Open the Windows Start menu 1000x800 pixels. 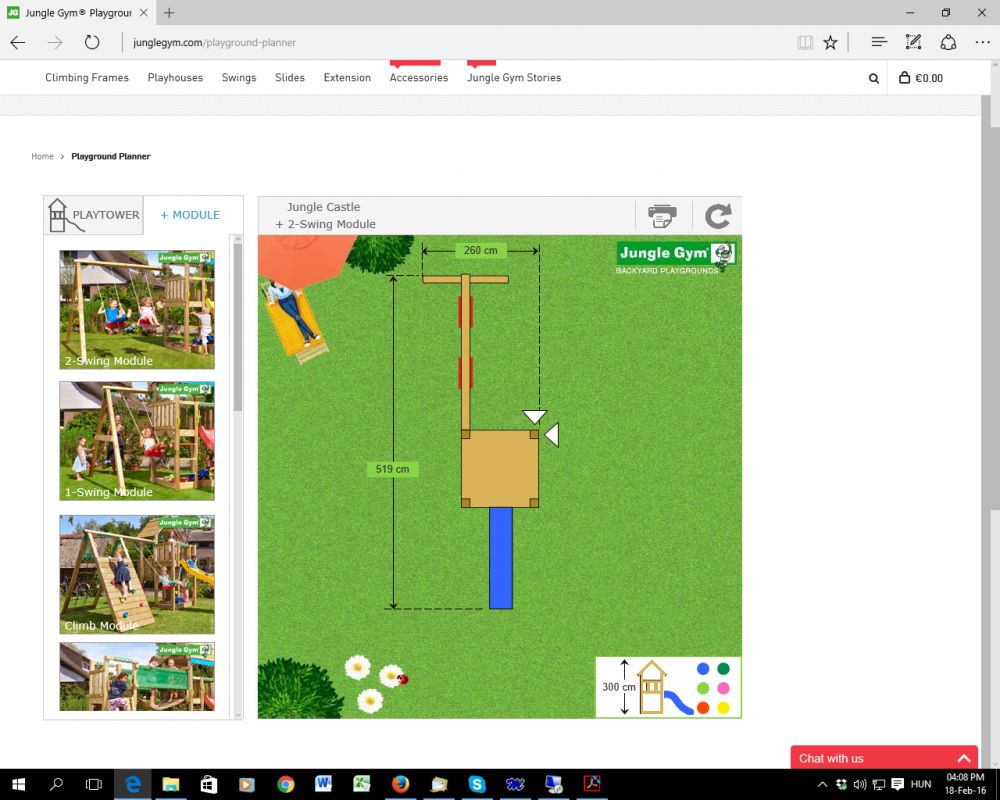pyautogui.click(x=18, y=784)
